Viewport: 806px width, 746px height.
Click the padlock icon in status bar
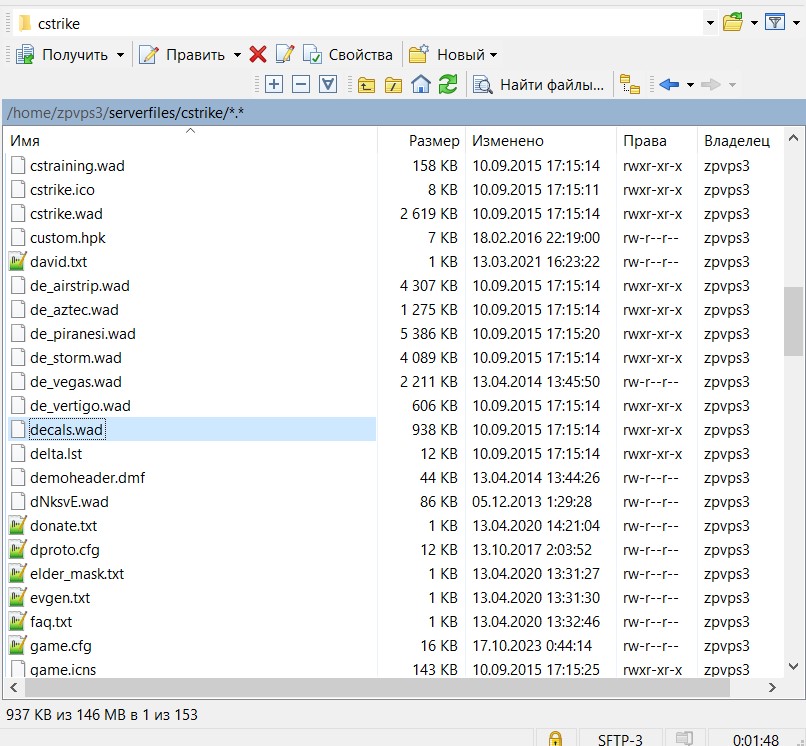pyautogui.click(x=555, y=739)
